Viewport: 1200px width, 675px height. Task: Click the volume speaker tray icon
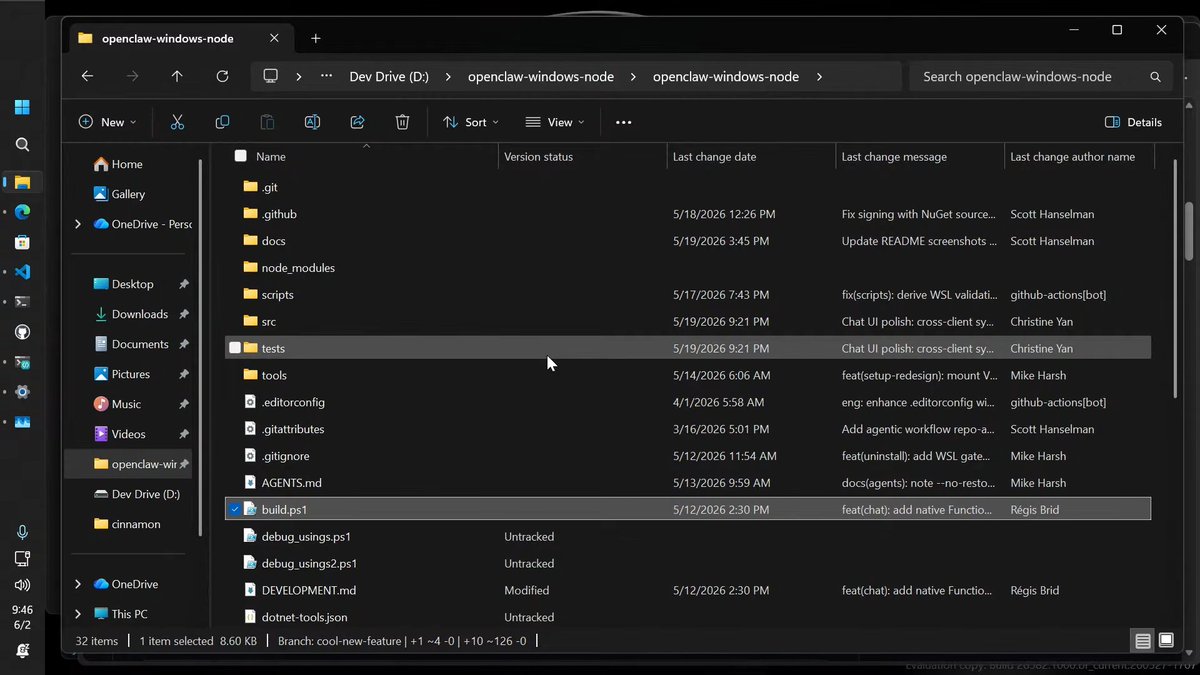point(22,585)
